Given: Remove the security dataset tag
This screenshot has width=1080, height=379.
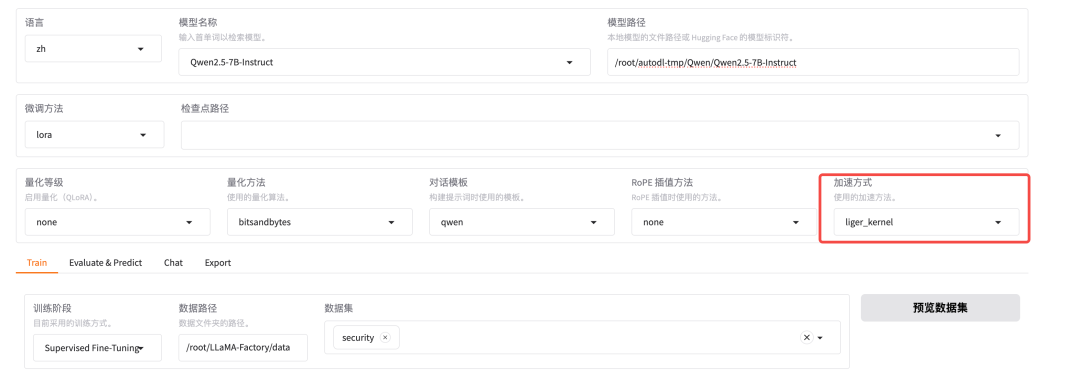Looking at the screenshot, I should click(385, 338).
